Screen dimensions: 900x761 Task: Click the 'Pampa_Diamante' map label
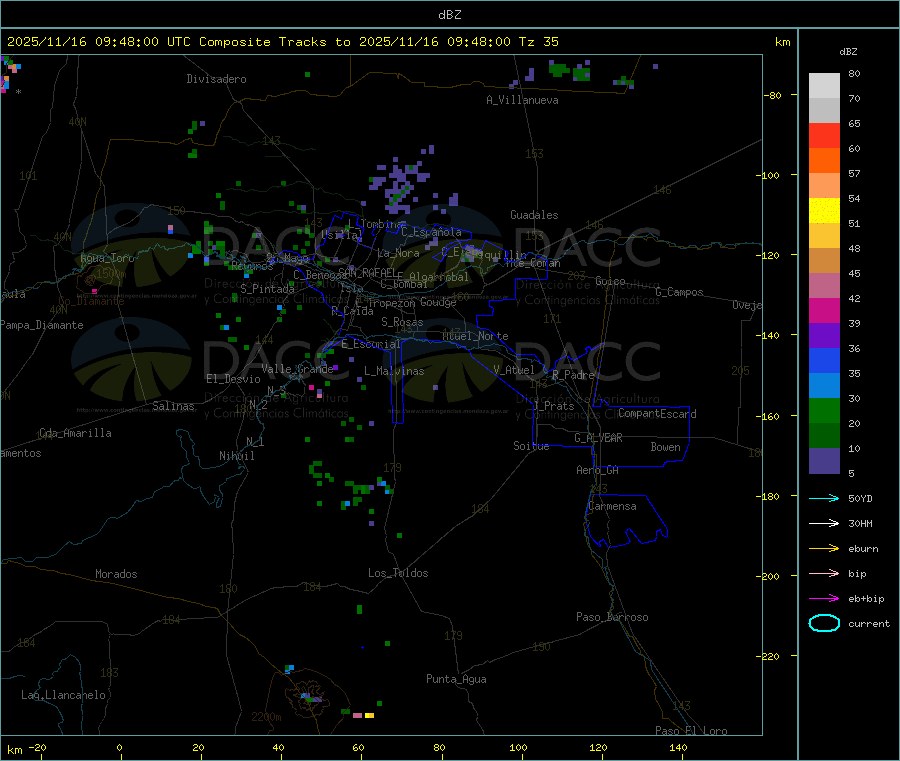[x=42, y=325]
